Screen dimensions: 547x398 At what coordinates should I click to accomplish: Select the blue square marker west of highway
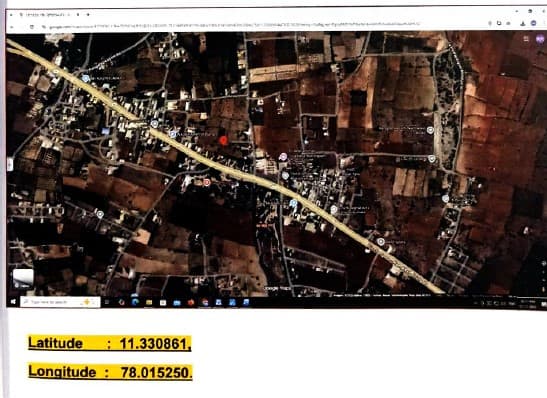coord(106,131)
